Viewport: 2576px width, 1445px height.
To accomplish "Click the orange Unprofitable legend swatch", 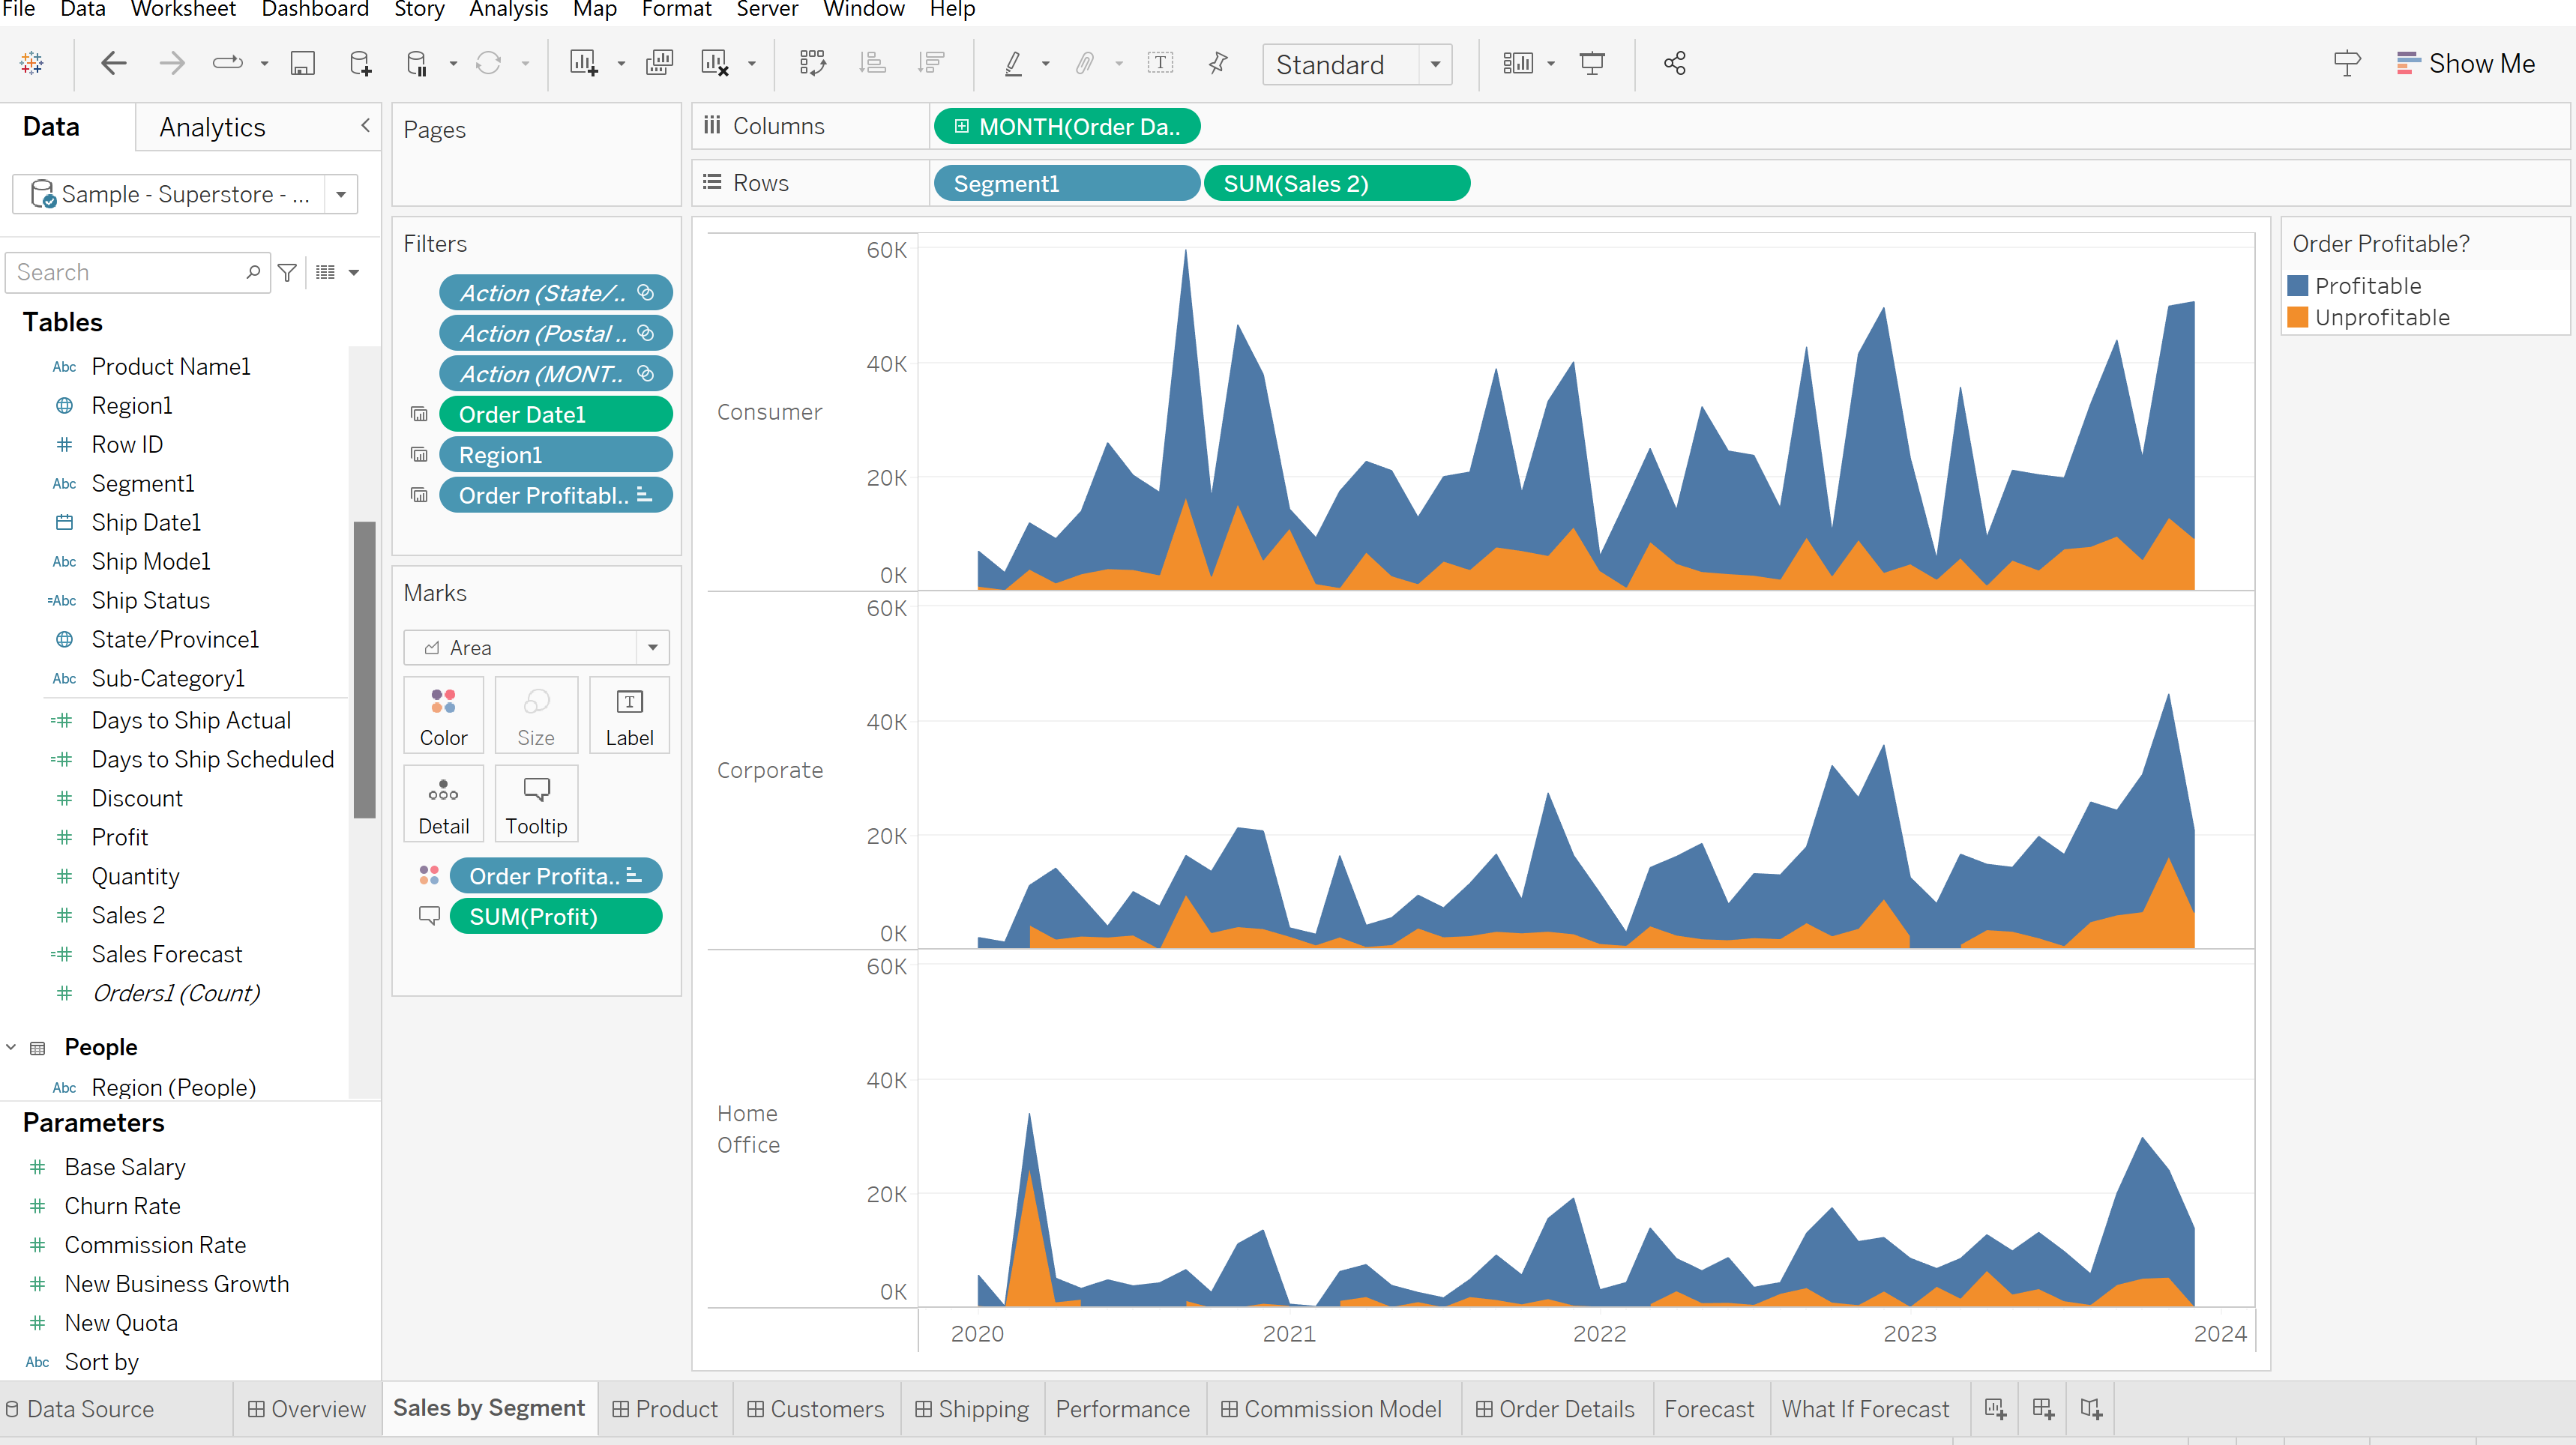I will click(x=2298, y=317).
